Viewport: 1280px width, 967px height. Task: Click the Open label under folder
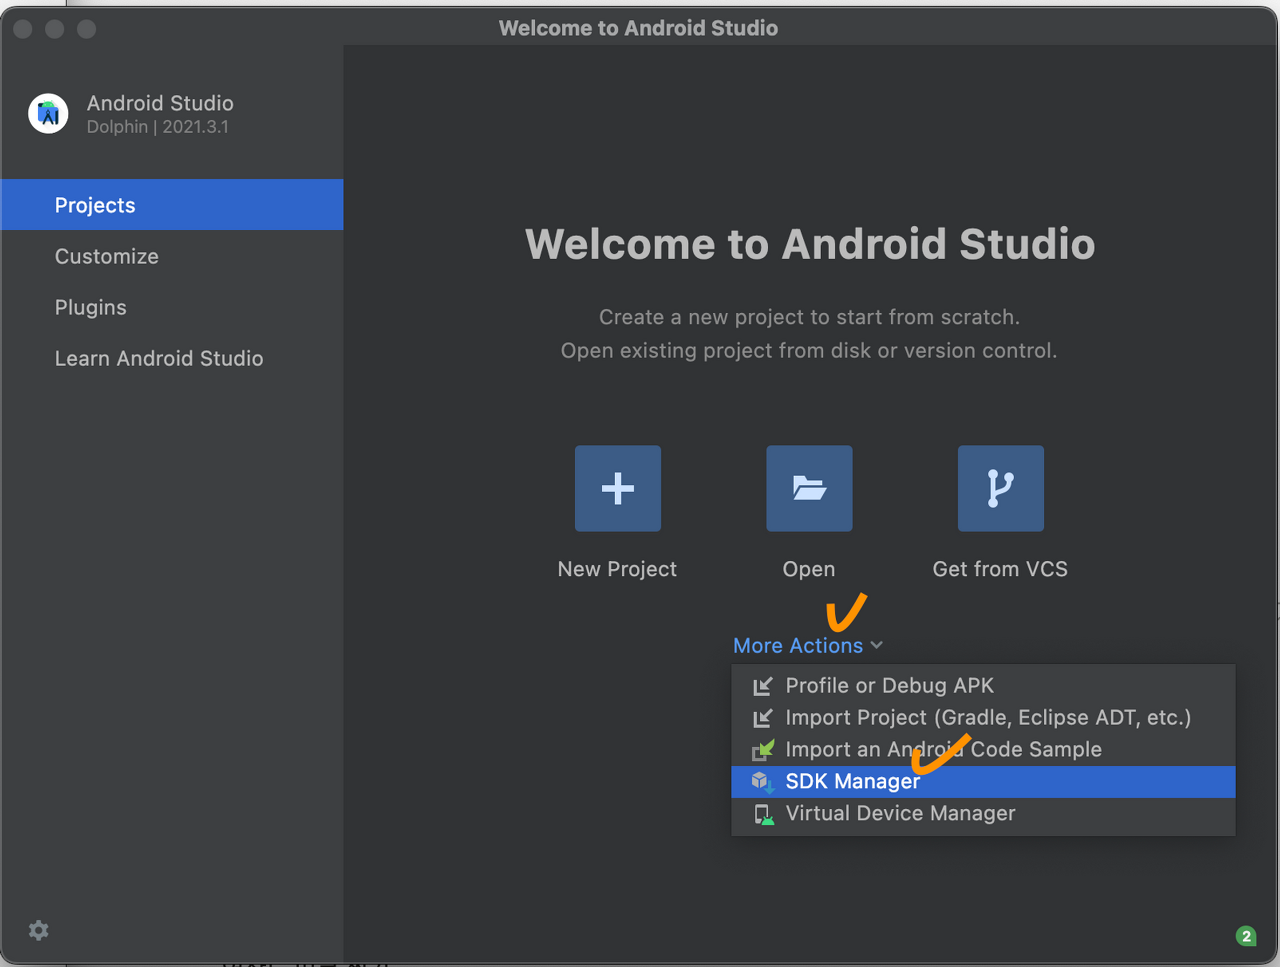tap(809, 569)
